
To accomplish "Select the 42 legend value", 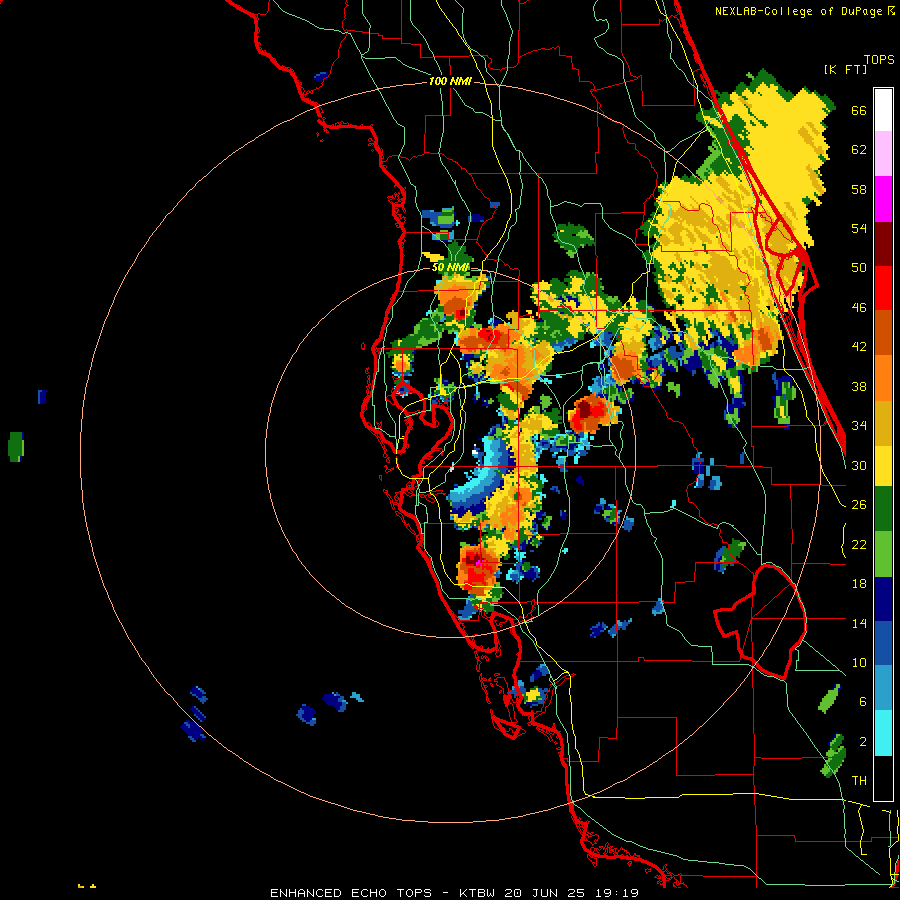I will coord(859,347).
